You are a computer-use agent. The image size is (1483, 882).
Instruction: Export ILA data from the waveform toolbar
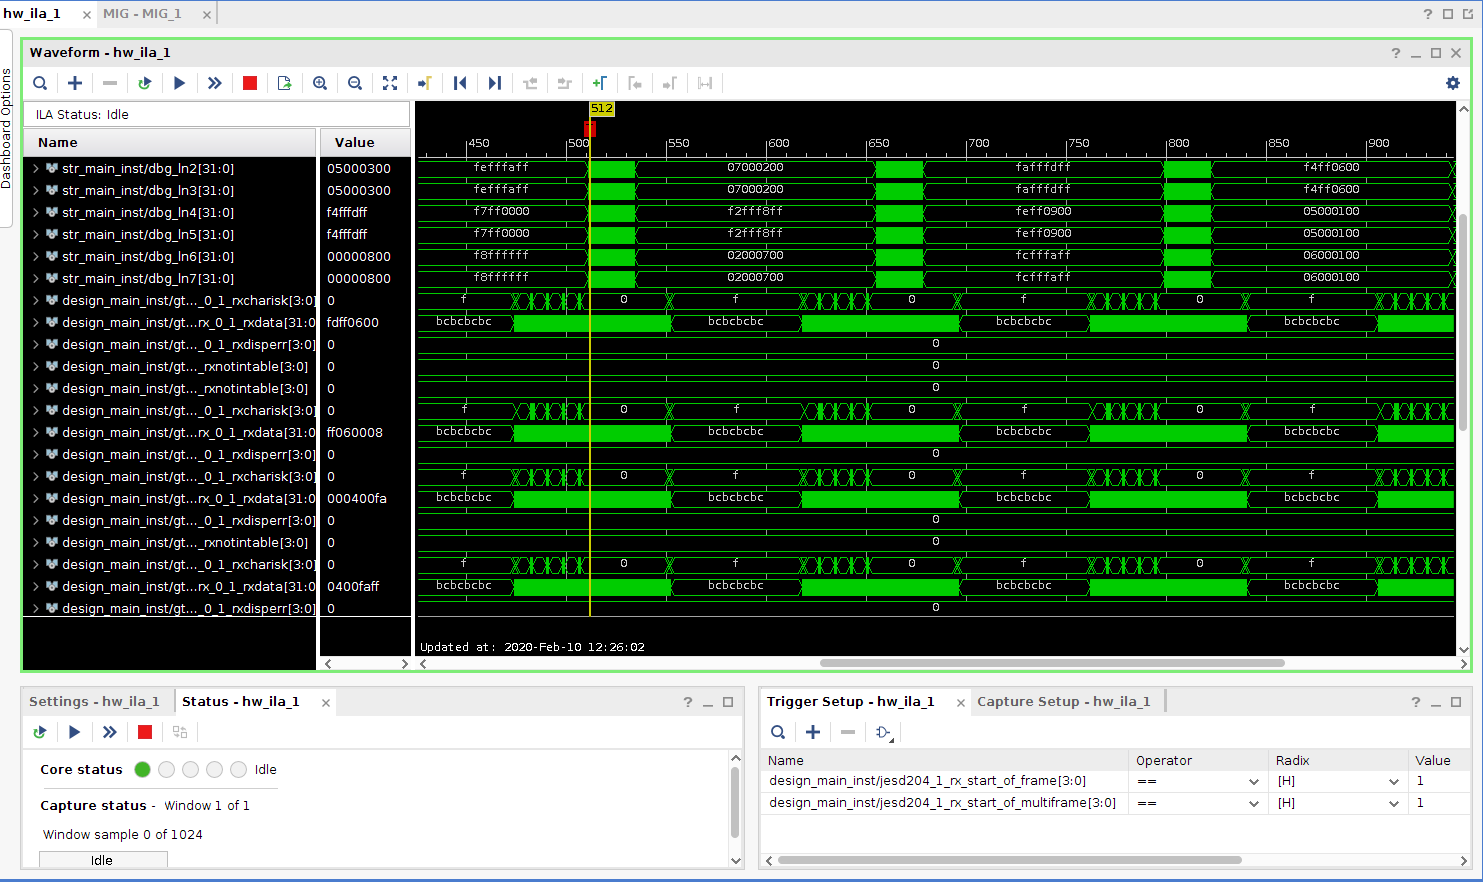[x=285, y=83]
